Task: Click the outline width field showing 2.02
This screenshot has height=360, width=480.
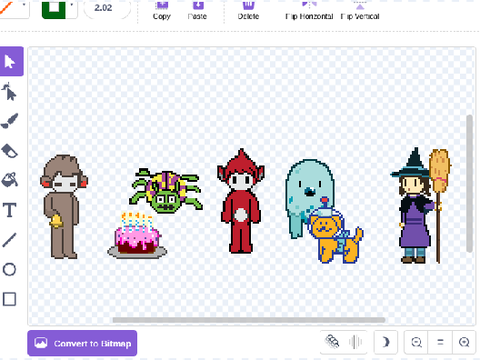Action: 107,8
